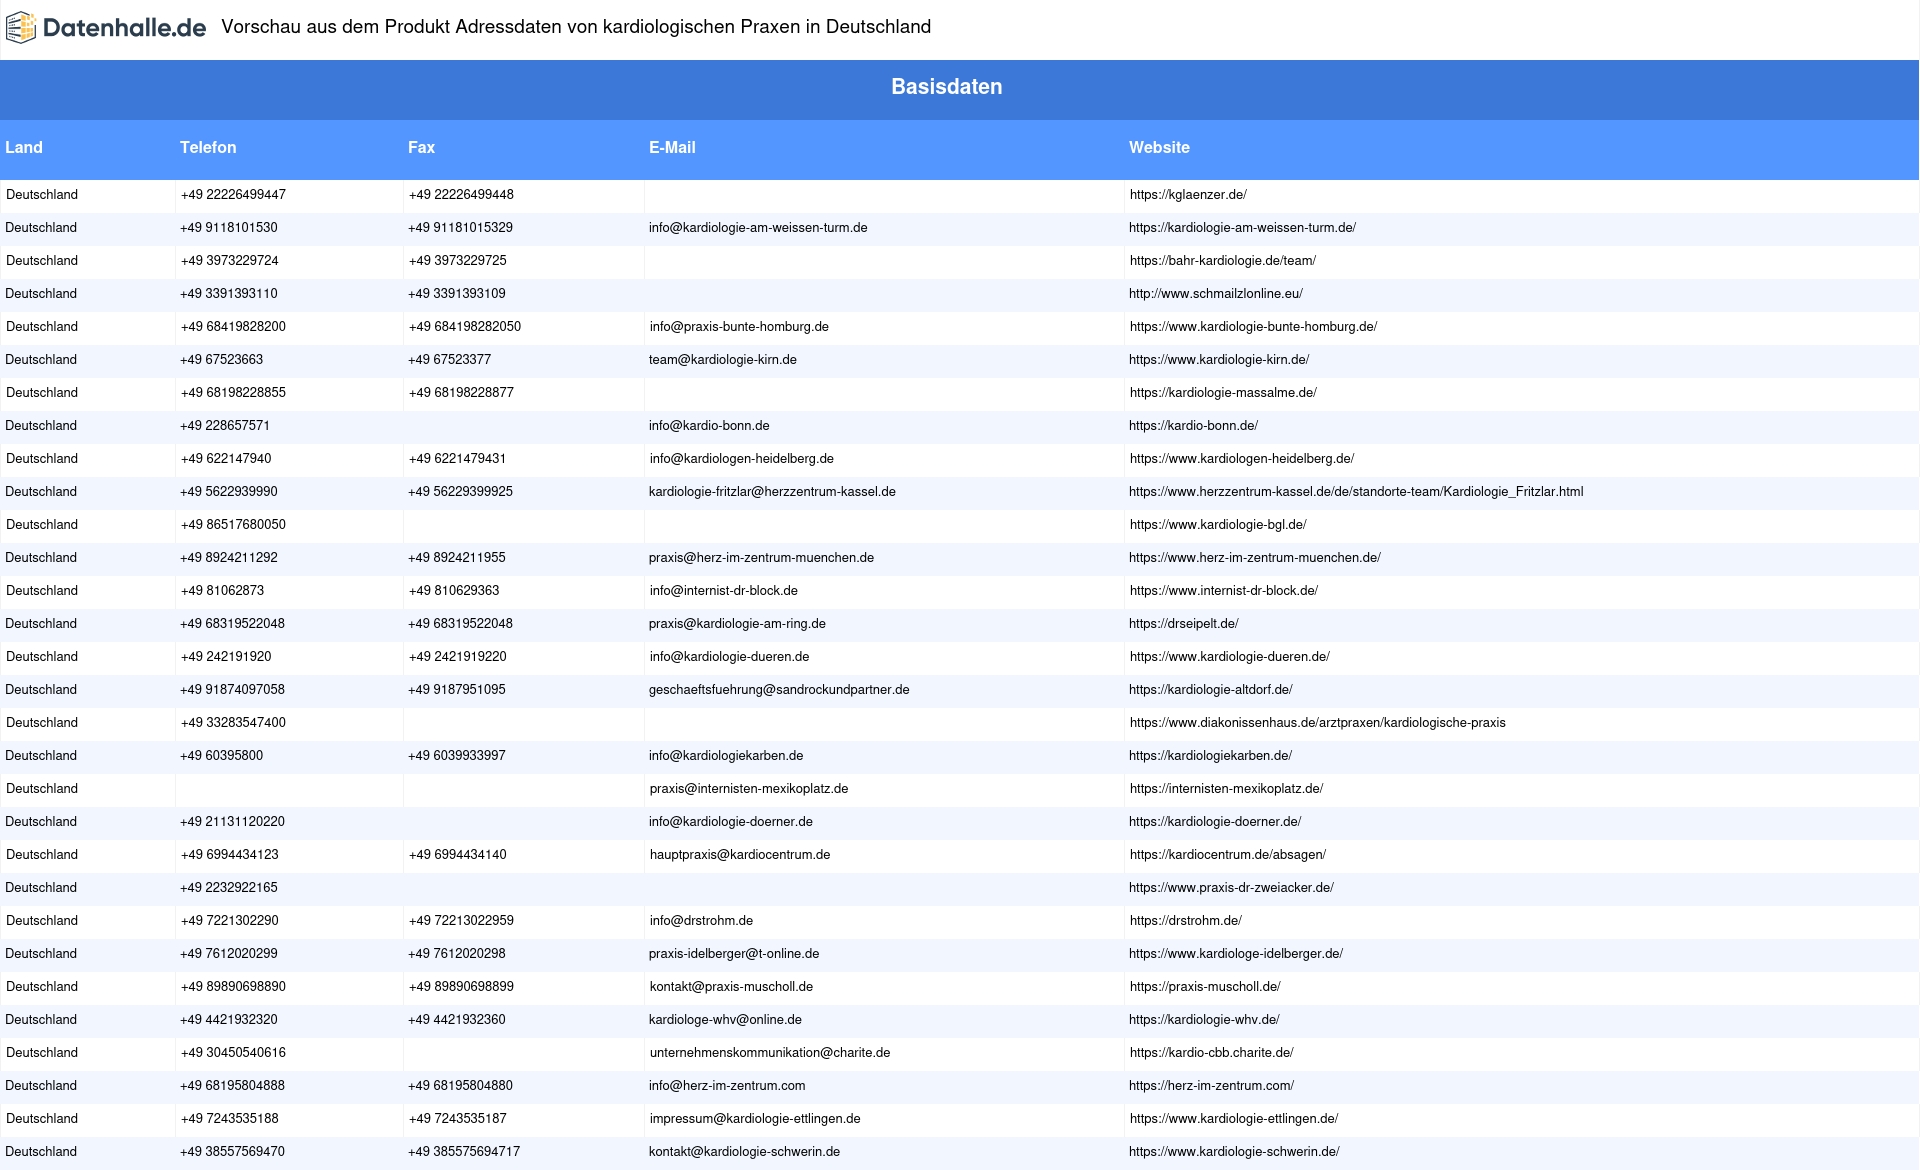Click the E-Mail column header

coord(672,148)
